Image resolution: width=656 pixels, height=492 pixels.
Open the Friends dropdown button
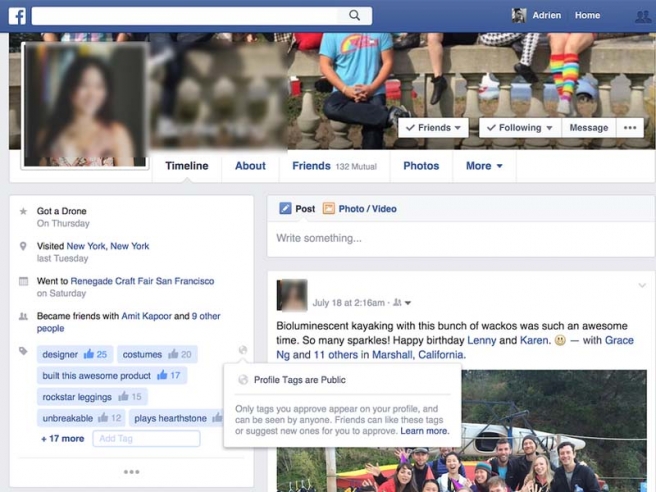pos(434,128)
